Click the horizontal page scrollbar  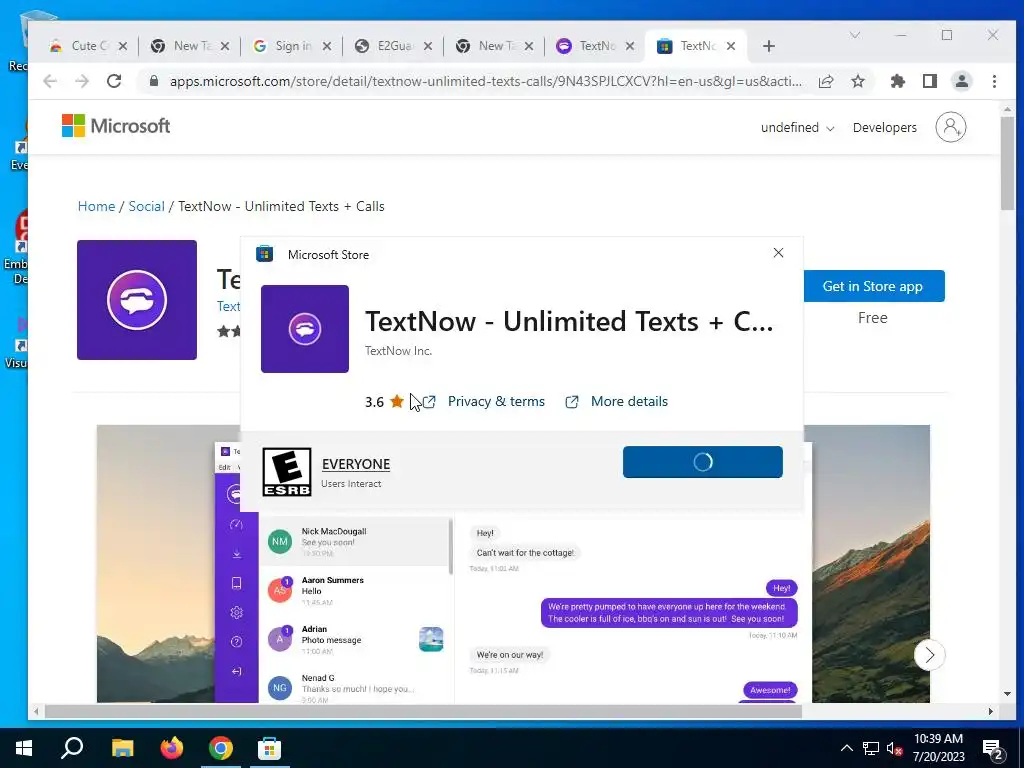coord(423,711)
